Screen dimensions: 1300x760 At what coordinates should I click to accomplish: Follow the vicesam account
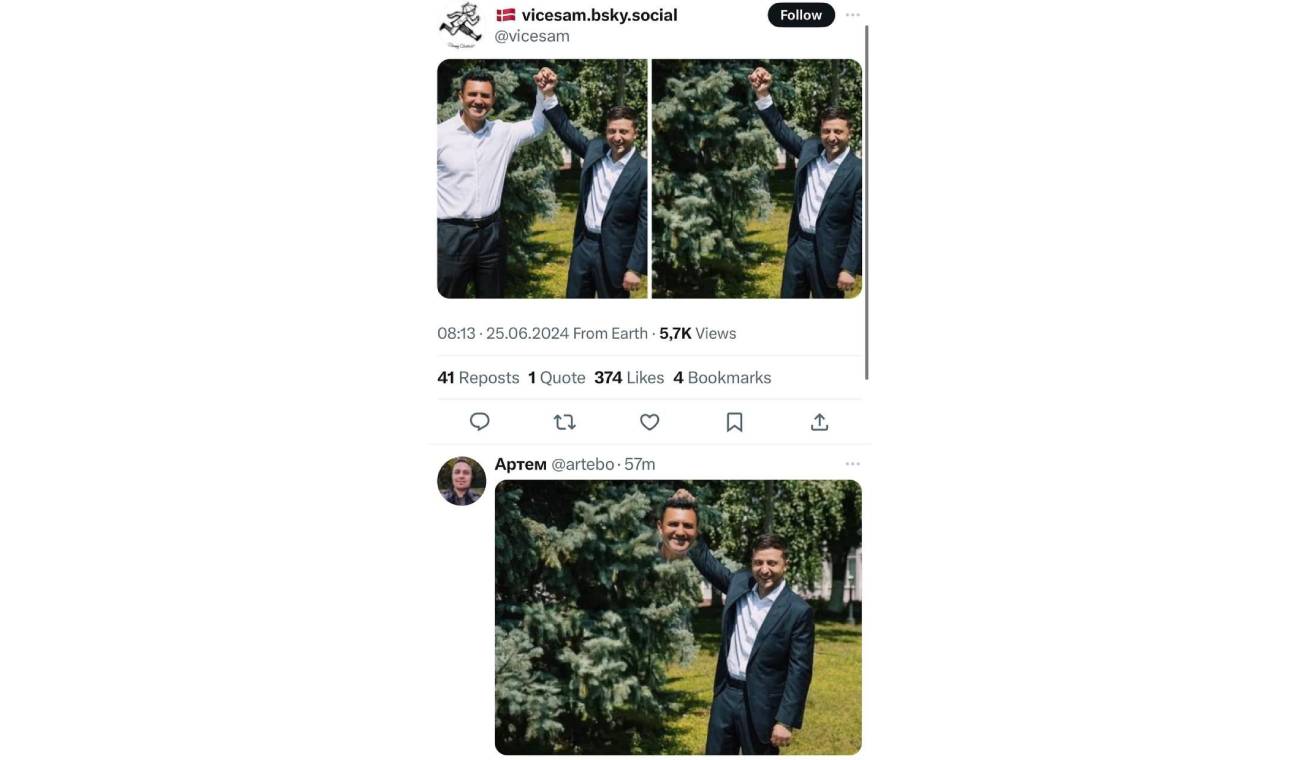pyautogui.click(x=800, y=15)
